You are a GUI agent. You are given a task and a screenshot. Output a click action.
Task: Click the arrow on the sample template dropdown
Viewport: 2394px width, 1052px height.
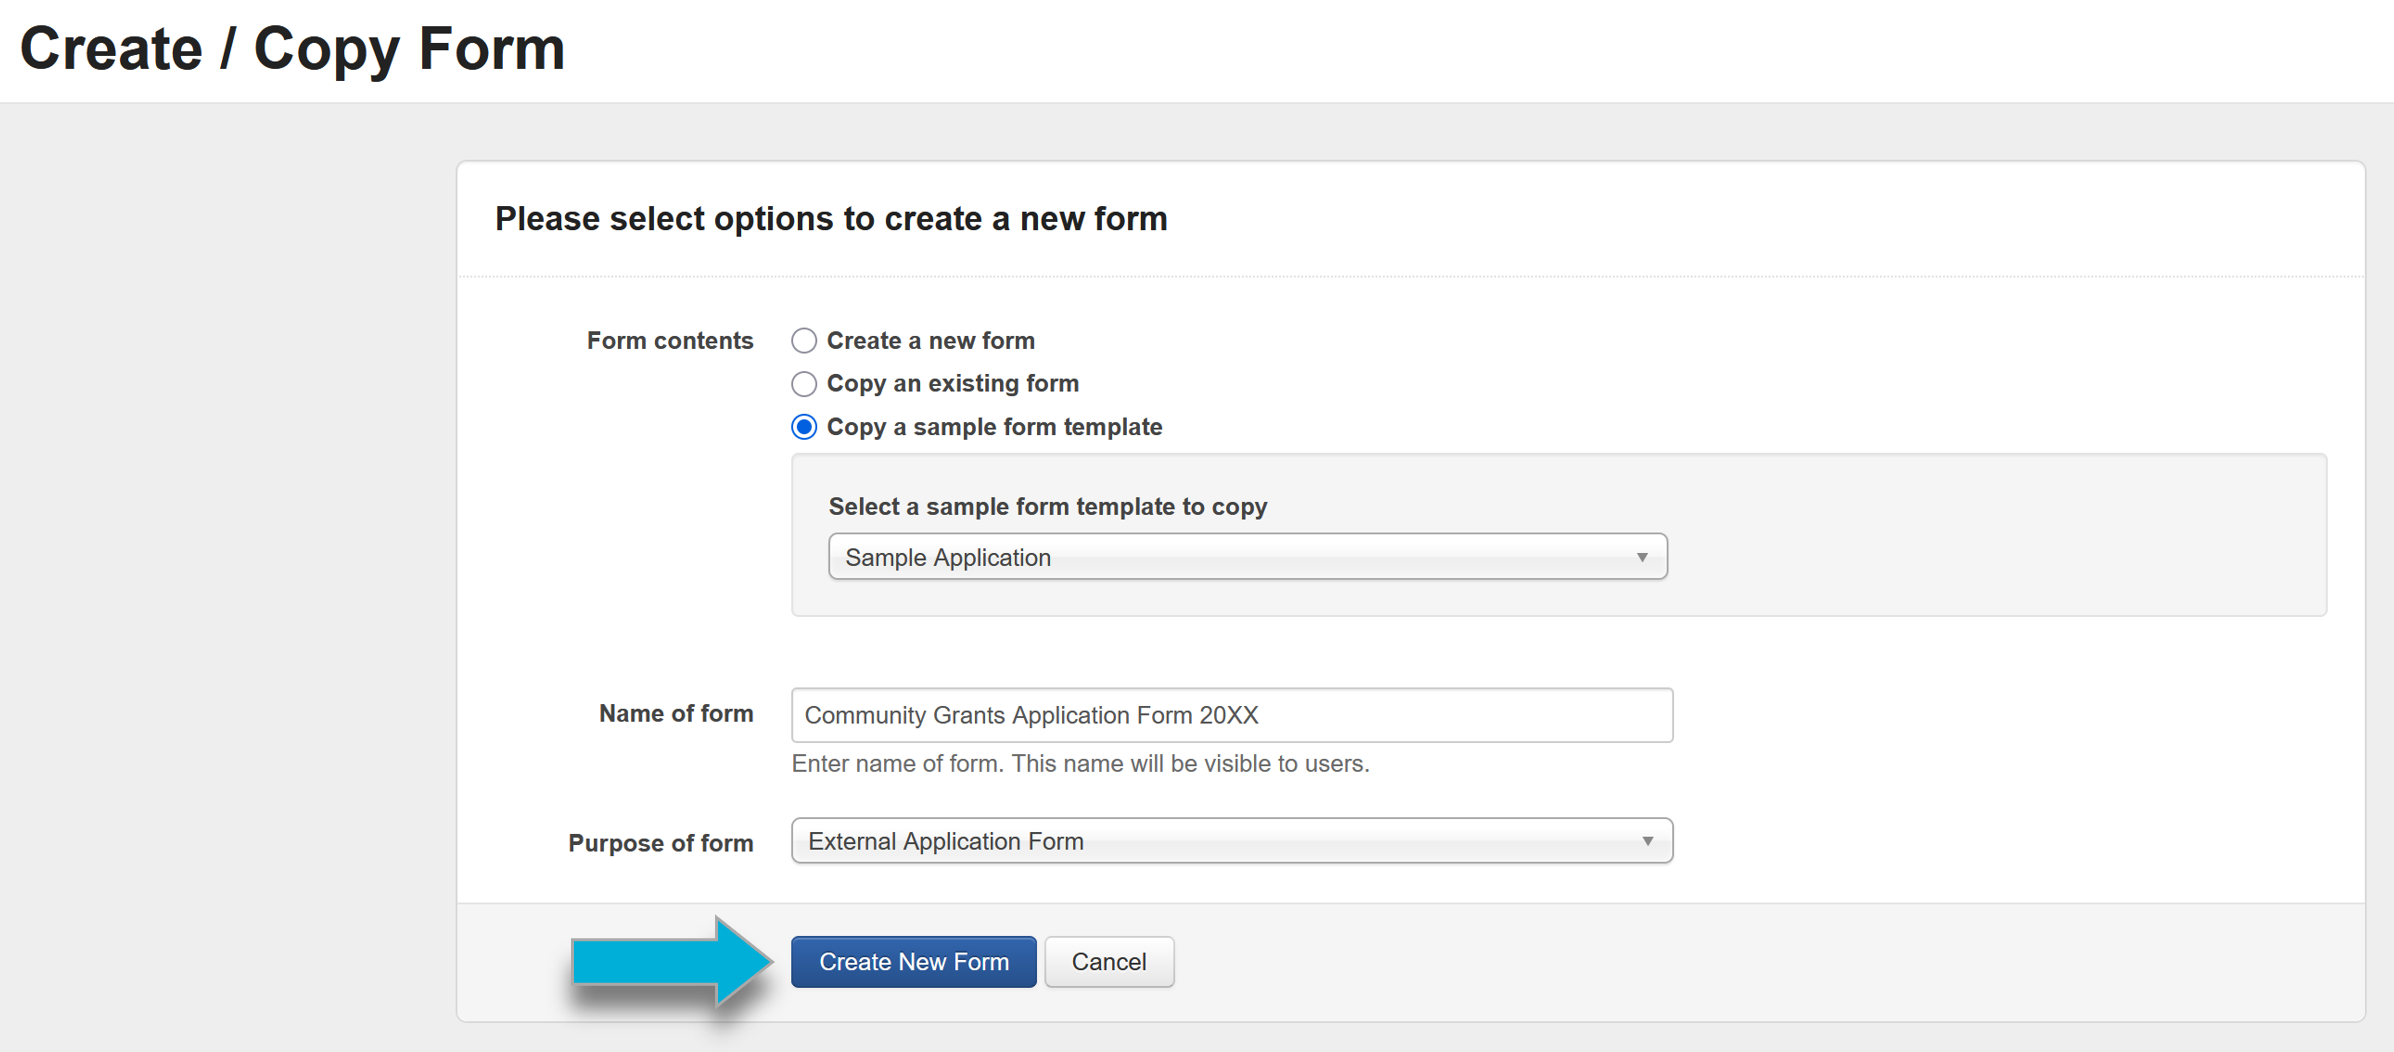point(1642,557)
